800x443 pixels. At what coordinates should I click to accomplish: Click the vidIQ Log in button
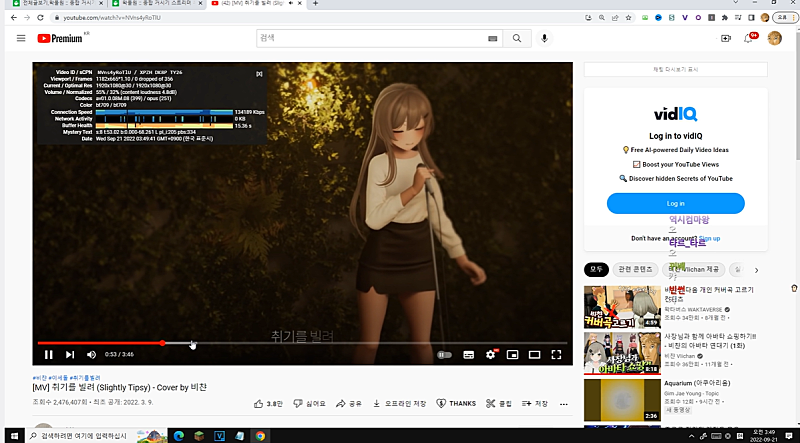[675, 203]
